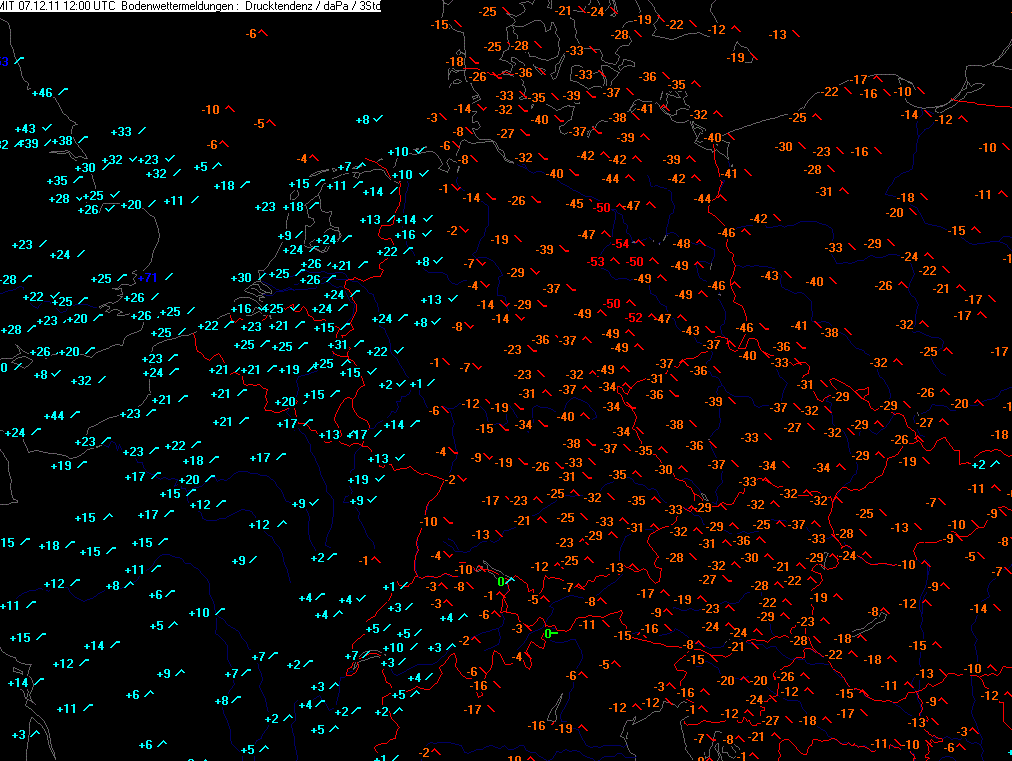1012x761 pixels.
Task: Select the orange -45 station value
Action: tap(574, 204)
